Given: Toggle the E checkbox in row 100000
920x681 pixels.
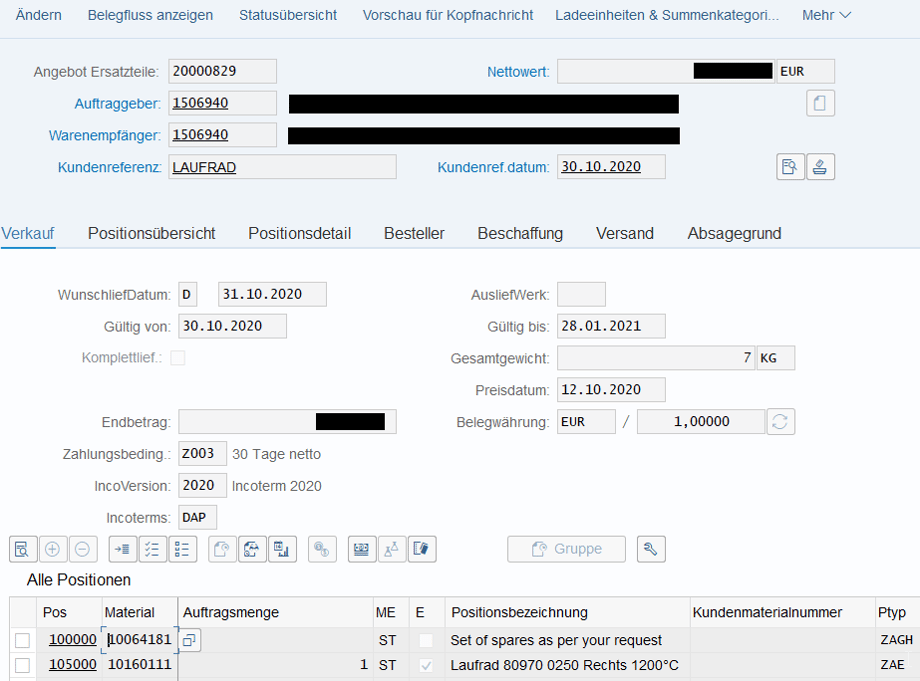Looking at the screenshot, I should point(426,640).
